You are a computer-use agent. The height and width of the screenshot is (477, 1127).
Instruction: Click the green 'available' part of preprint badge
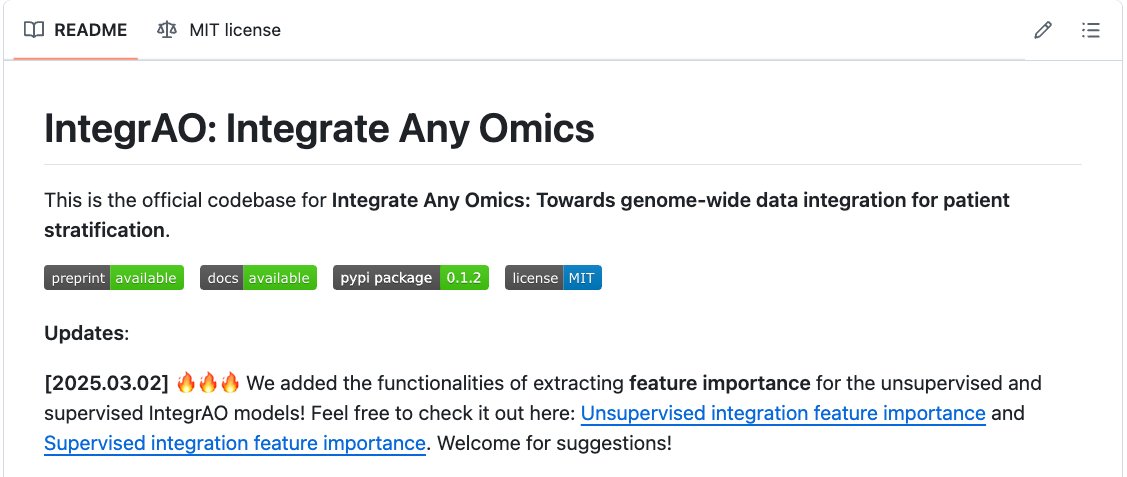point(146,278)
